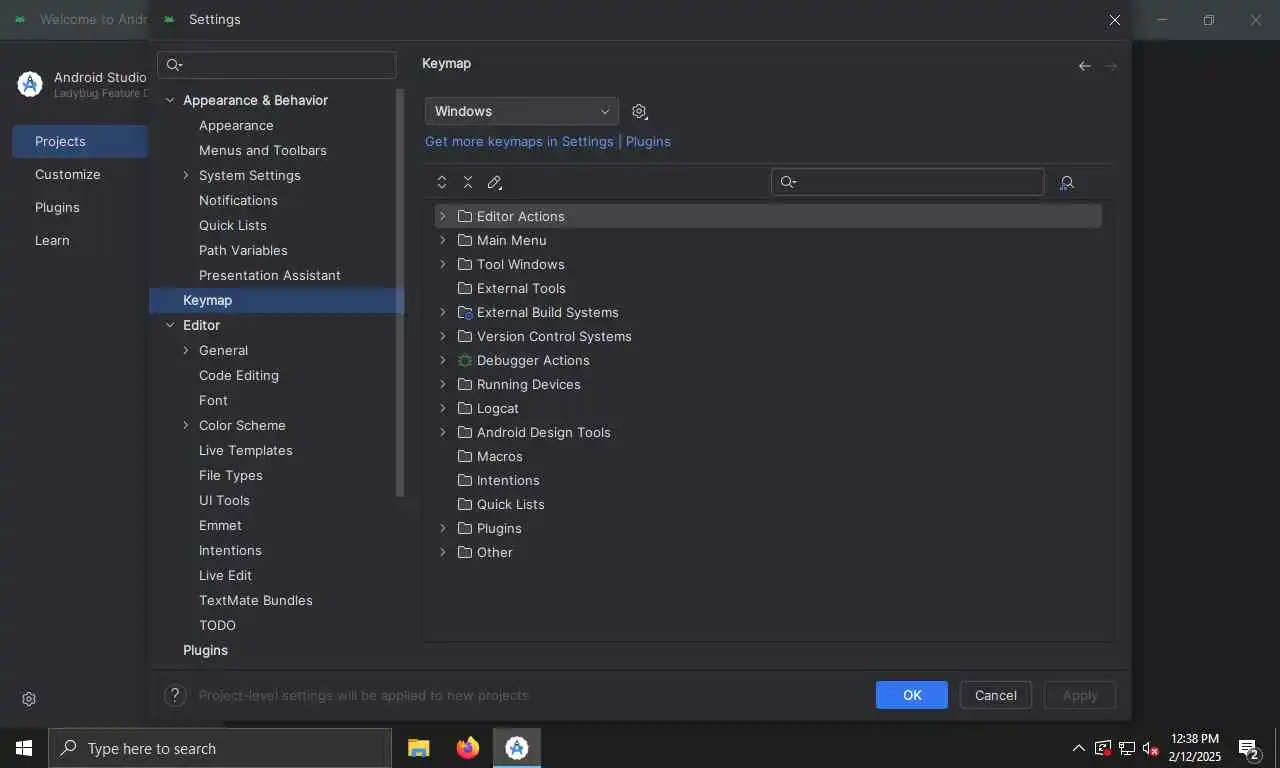The image size is (1280, 768).
Task: Expand the Tool Windows group
Action: (443, 264)
